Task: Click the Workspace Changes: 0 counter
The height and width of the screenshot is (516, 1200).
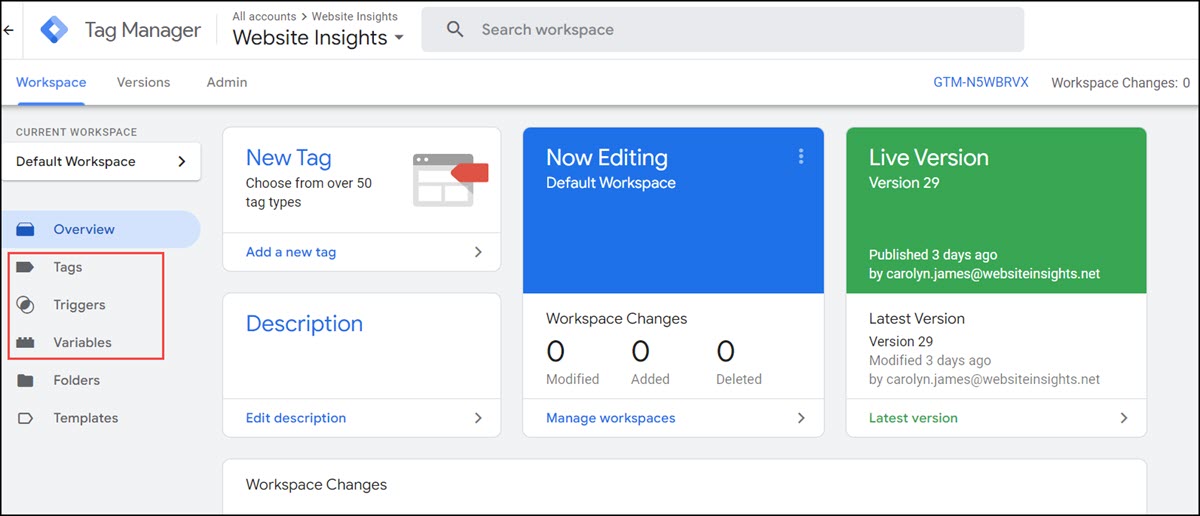Action: pyautogui.click(x=1121, y=83)
